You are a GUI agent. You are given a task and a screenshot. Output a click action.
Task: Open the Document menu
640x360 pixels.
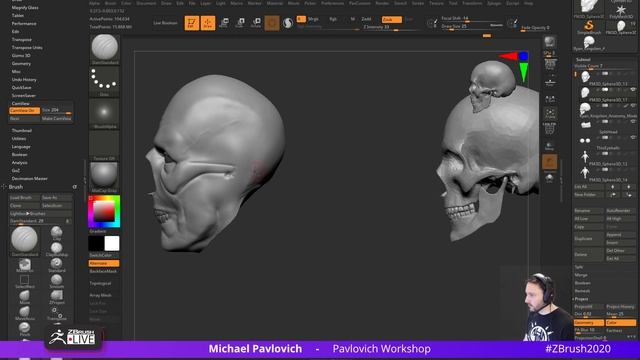pyautogui.click(x=146, y=3)
